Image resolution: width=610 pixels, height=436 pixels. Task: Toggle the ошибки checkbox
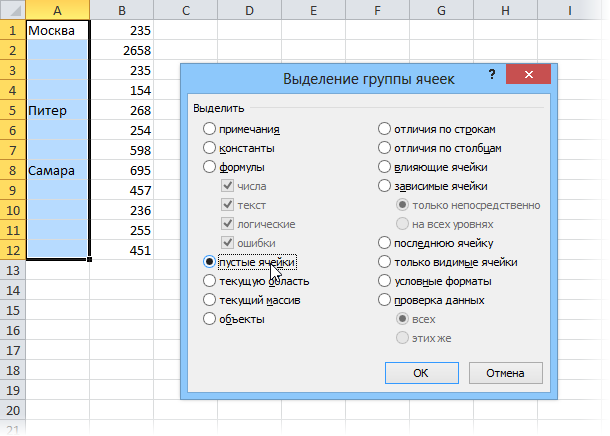pos(228,243)
